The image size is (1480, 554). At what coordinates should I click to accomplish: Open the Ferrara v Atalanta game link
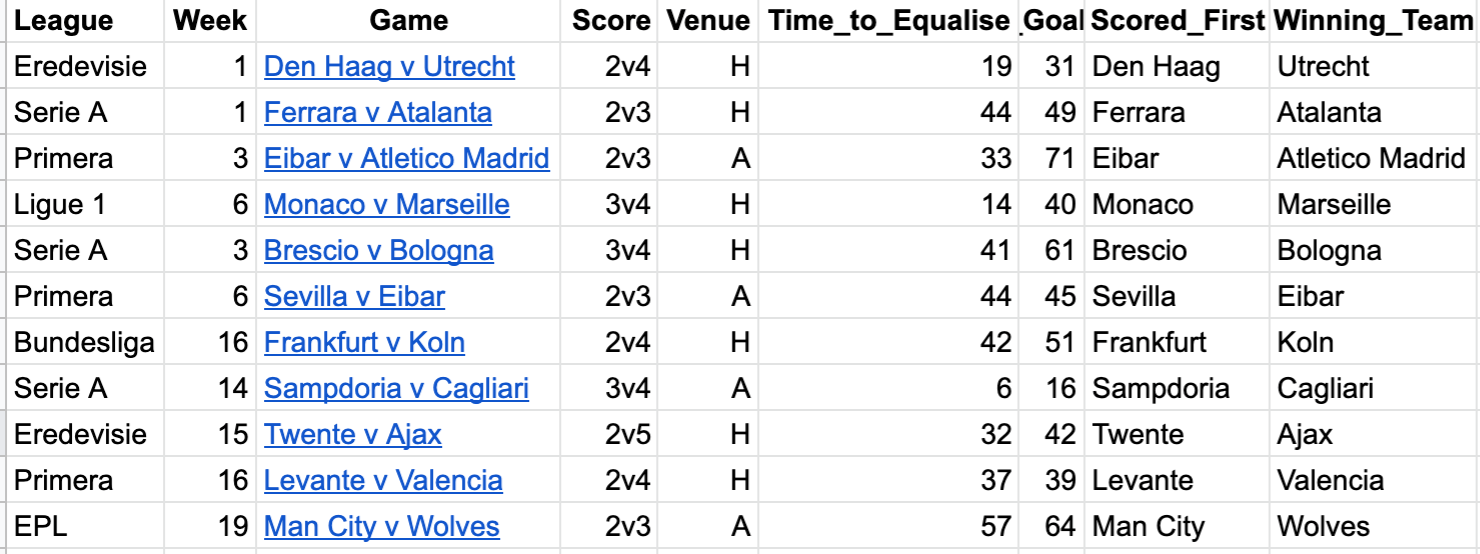tap(377, 113)
